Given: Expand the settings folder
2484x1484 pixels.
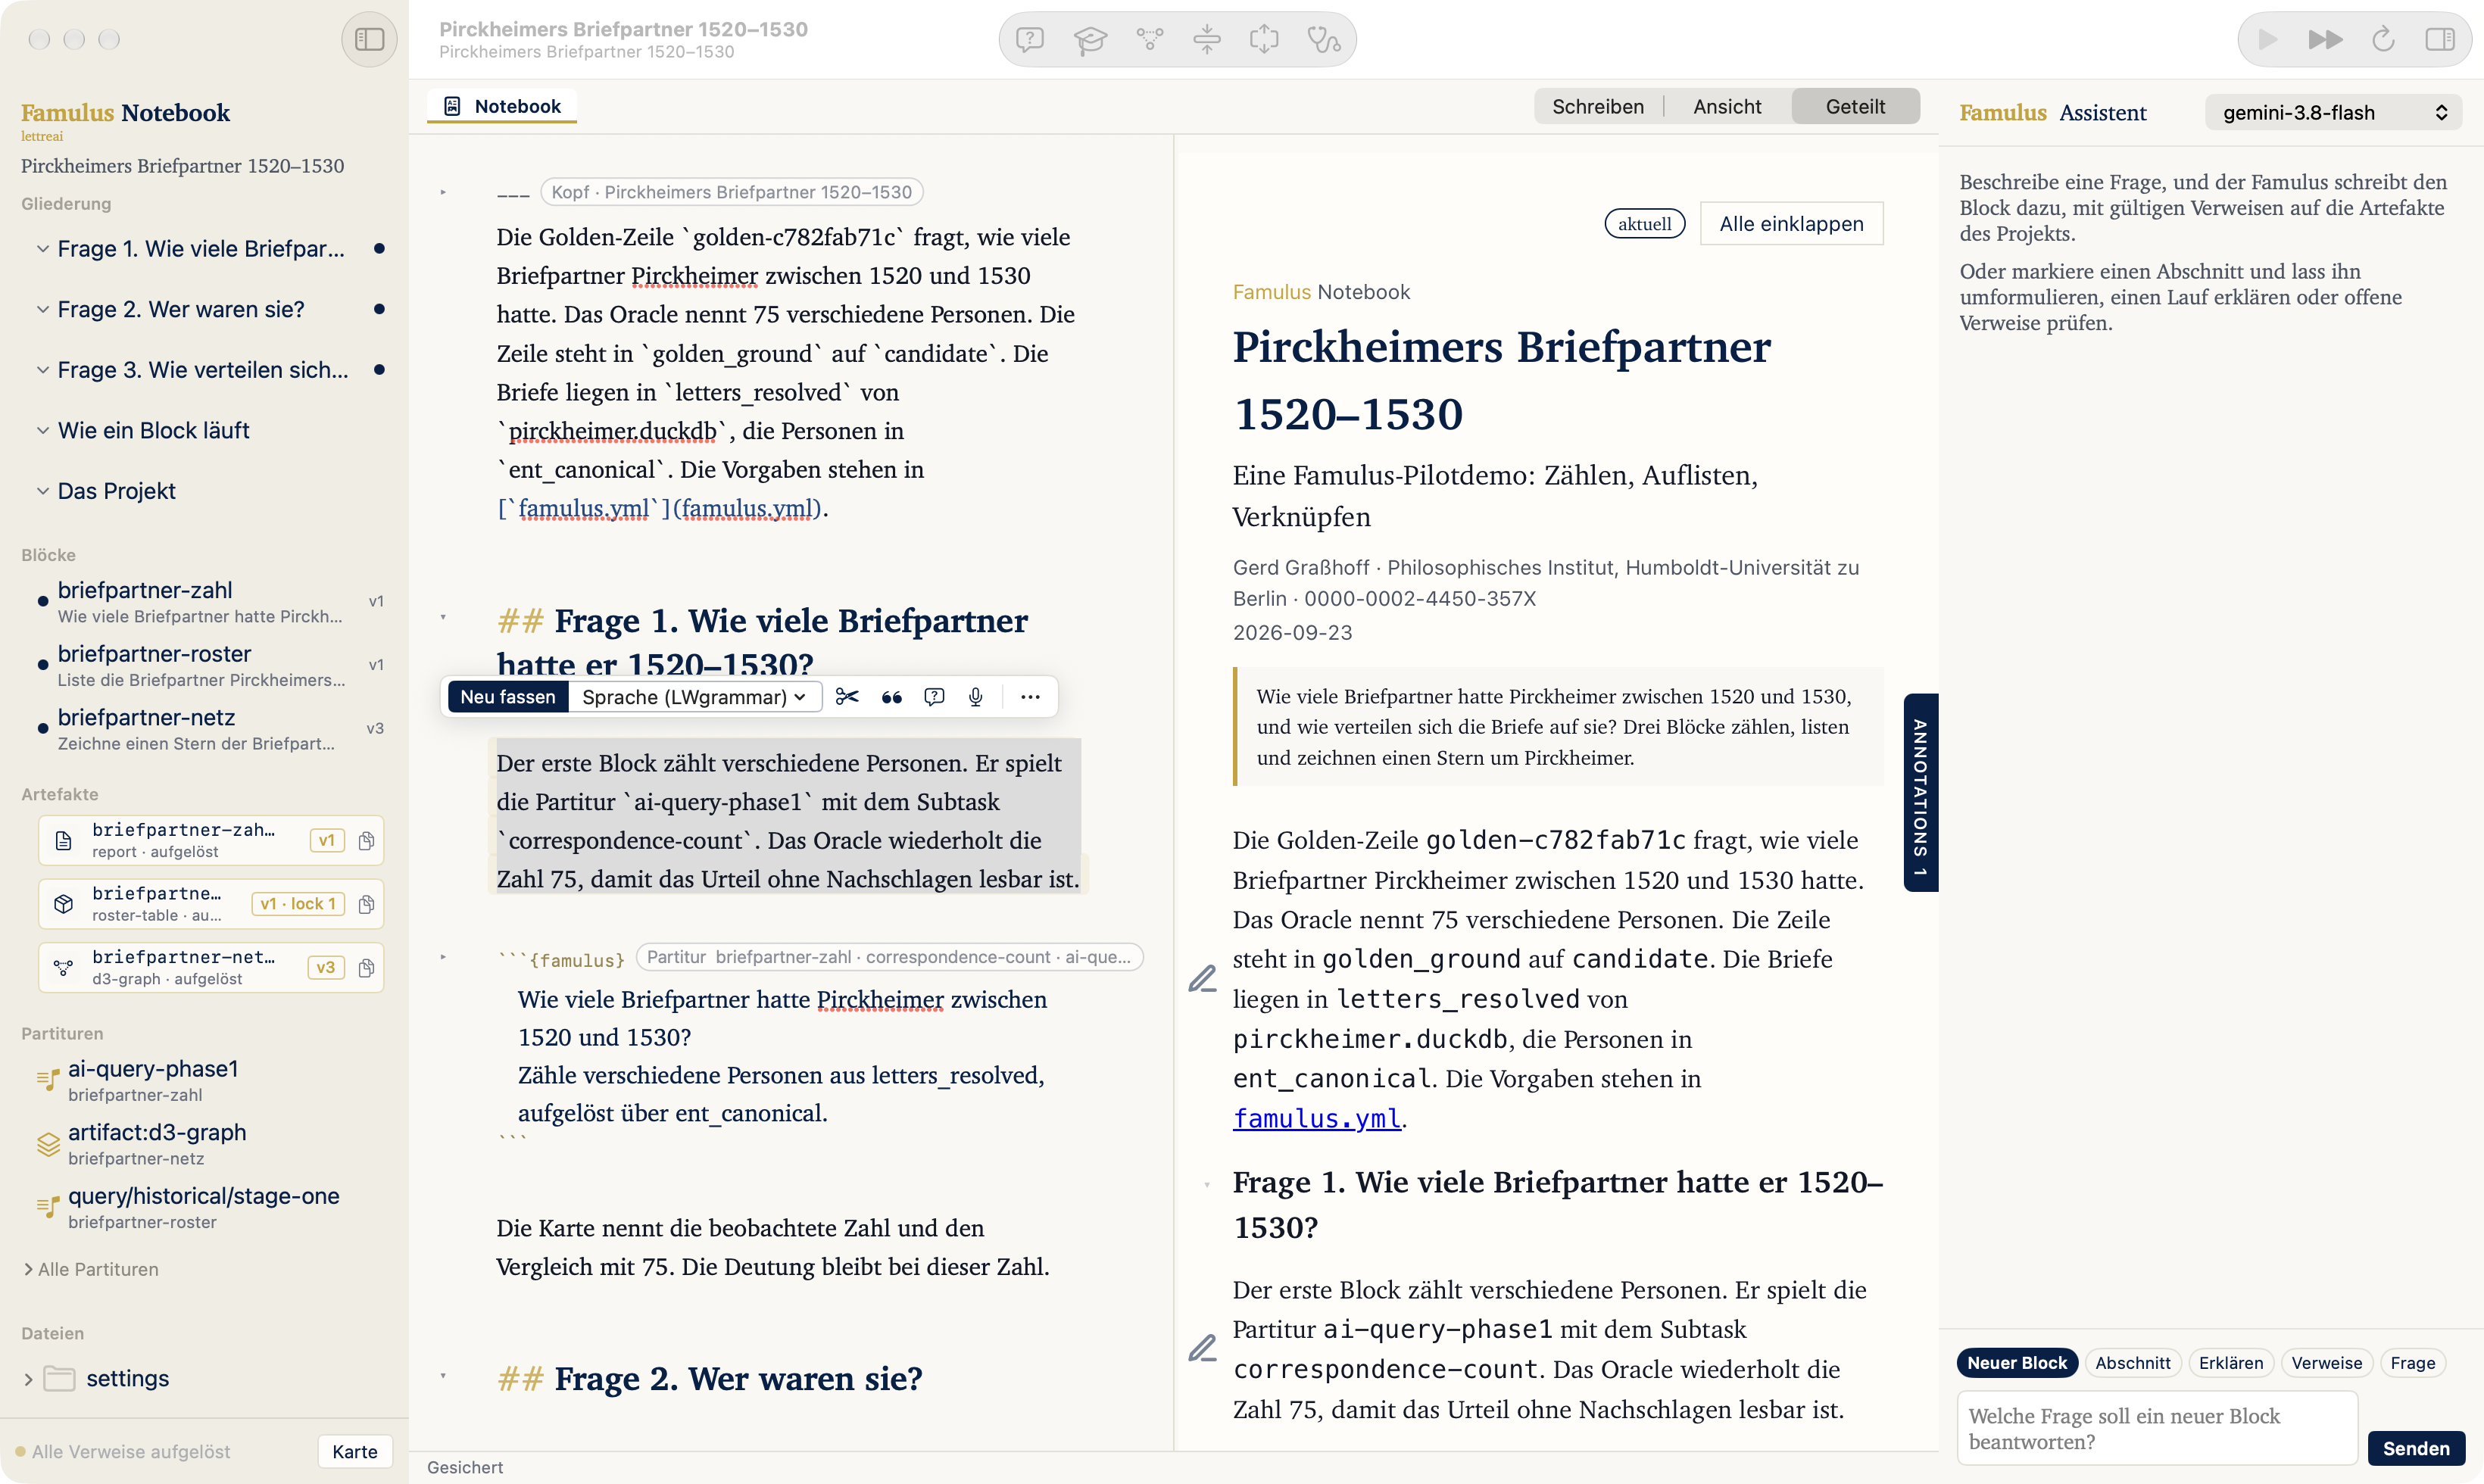Looking at the screenshot, I should pyautogui.click(x=28, y=1379).
